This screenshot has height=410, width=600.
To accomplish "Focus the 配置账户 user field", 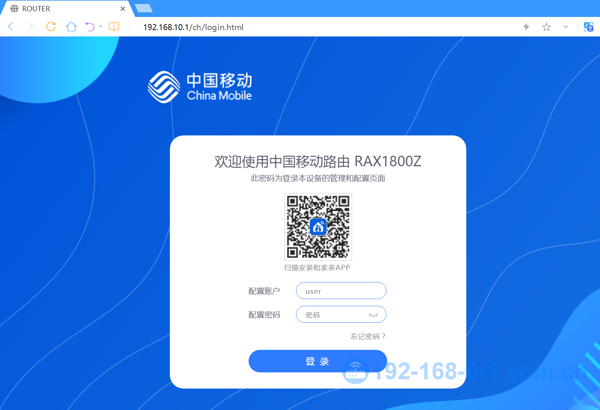I will pyautogui.click(x=341, y=291).
